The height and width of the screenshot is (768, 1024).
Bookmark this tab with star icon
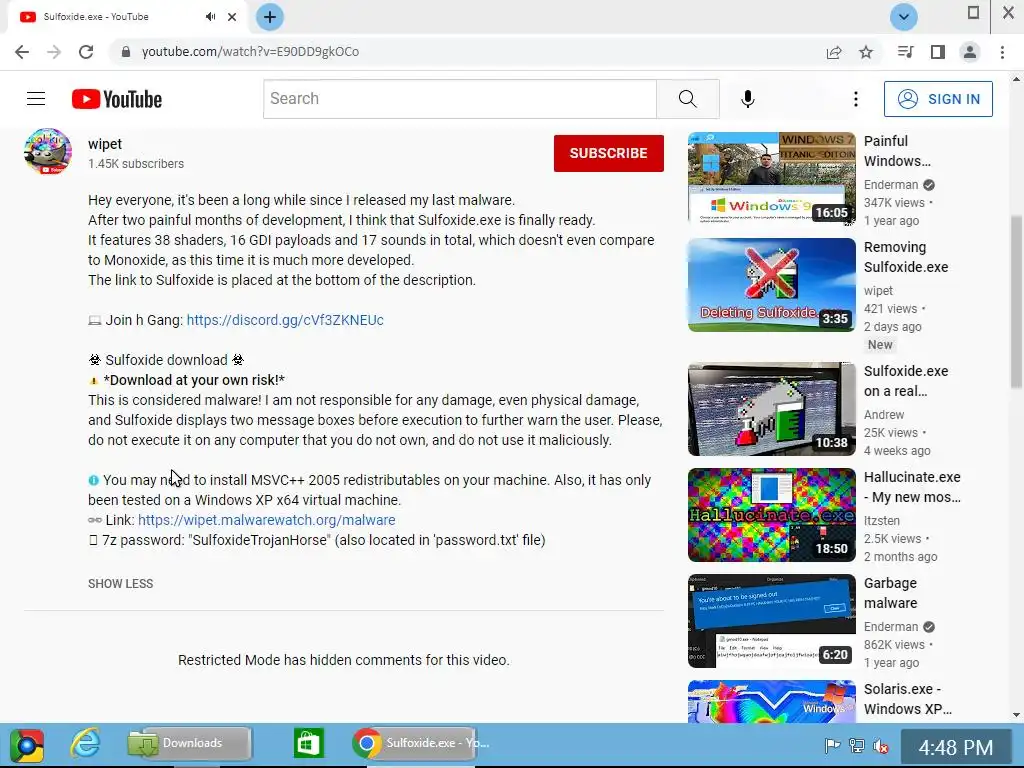[x=866, y=52]
